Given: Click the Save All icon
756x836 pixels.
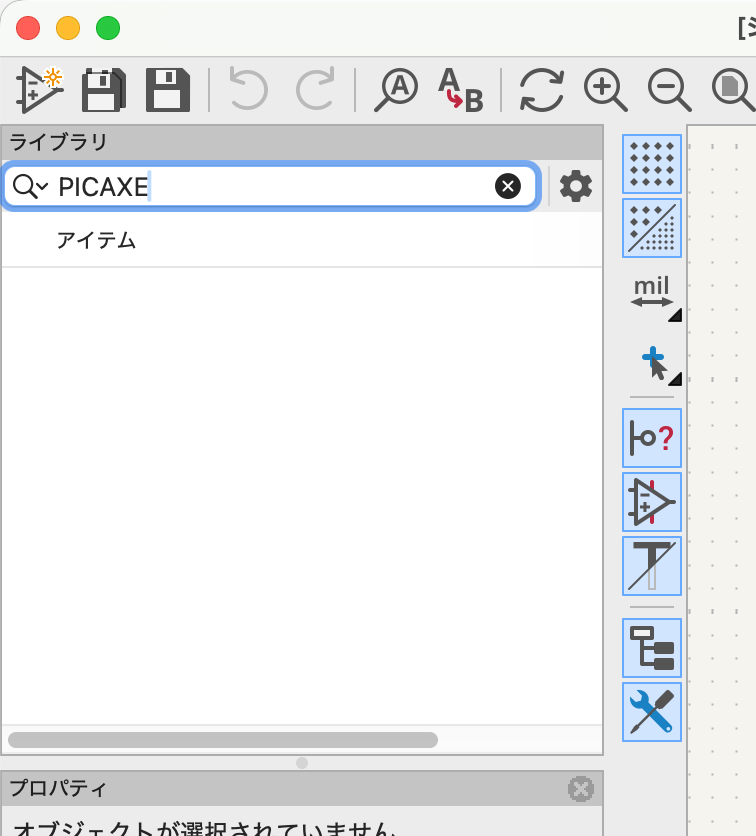Looking at the screenshot, I should click(104, 90).
